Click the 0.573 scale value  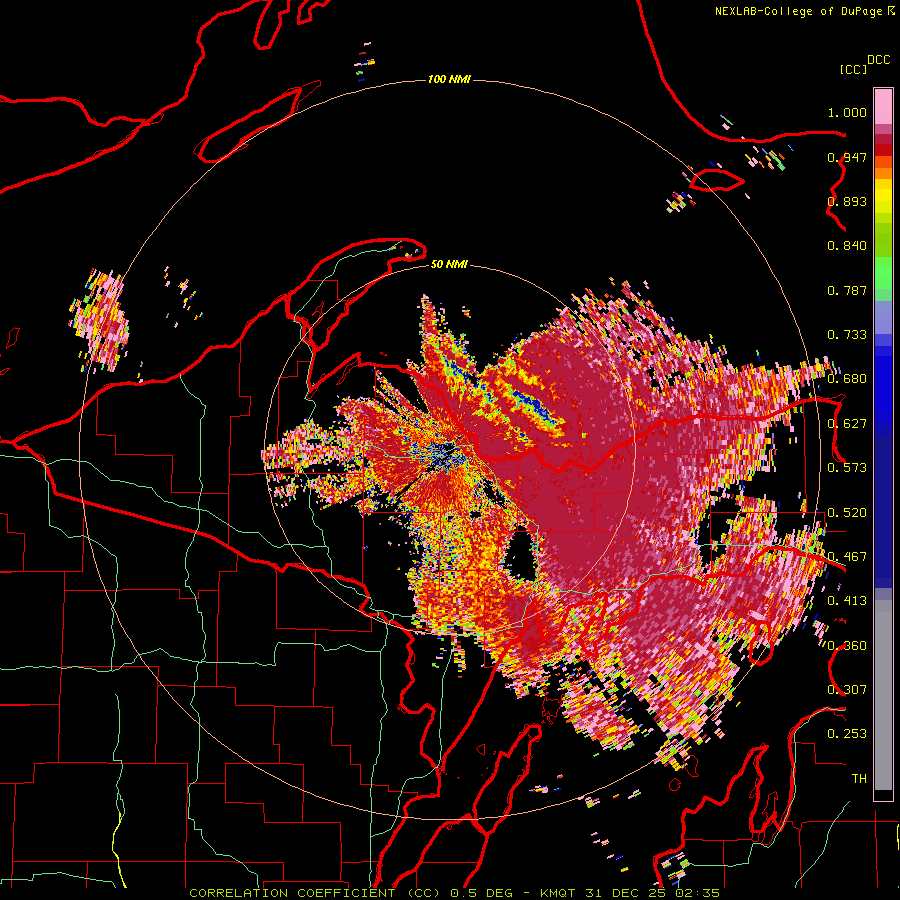click(x=847, y=468)
